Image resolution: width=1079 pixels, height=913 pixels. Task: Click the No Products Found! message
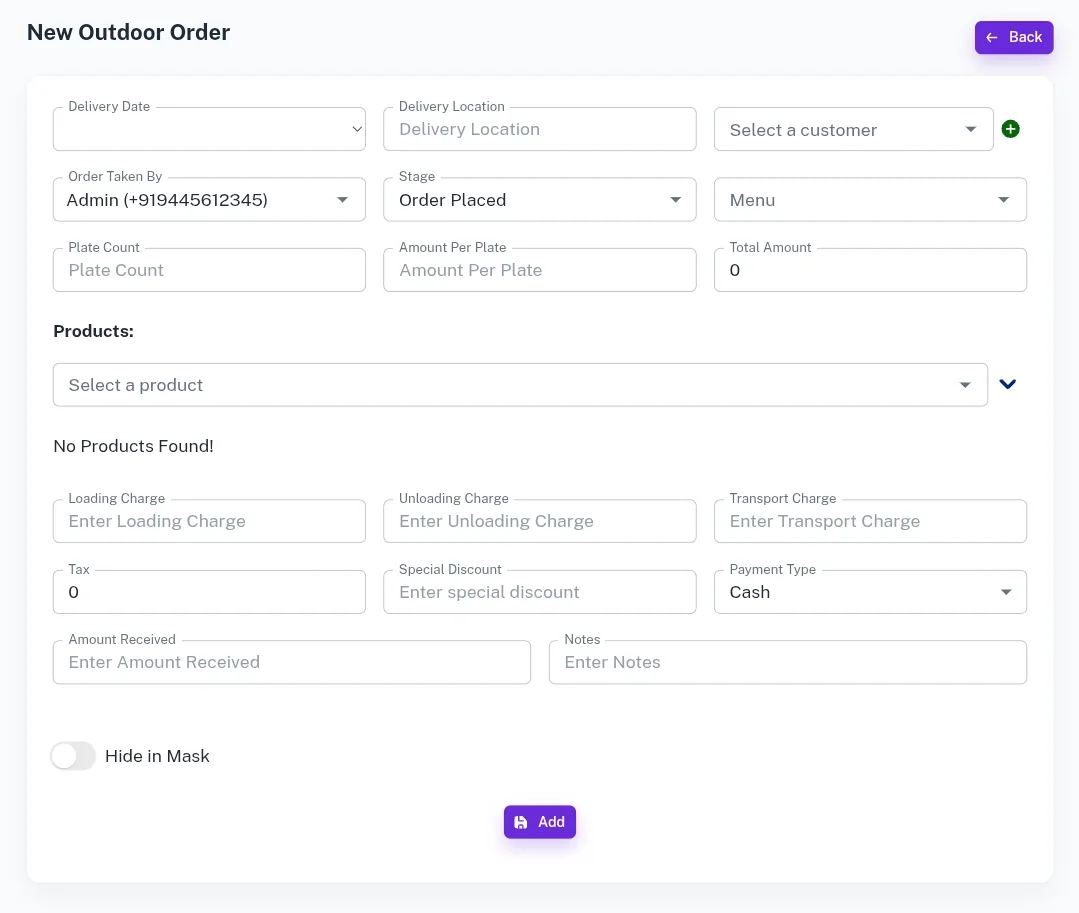(133, 446)
